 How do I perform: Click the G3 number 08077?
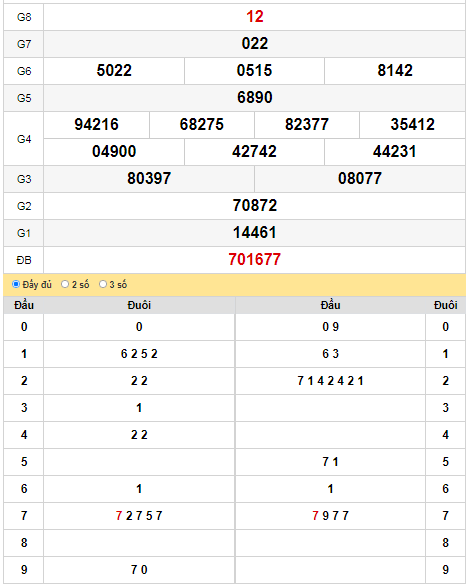360,178
